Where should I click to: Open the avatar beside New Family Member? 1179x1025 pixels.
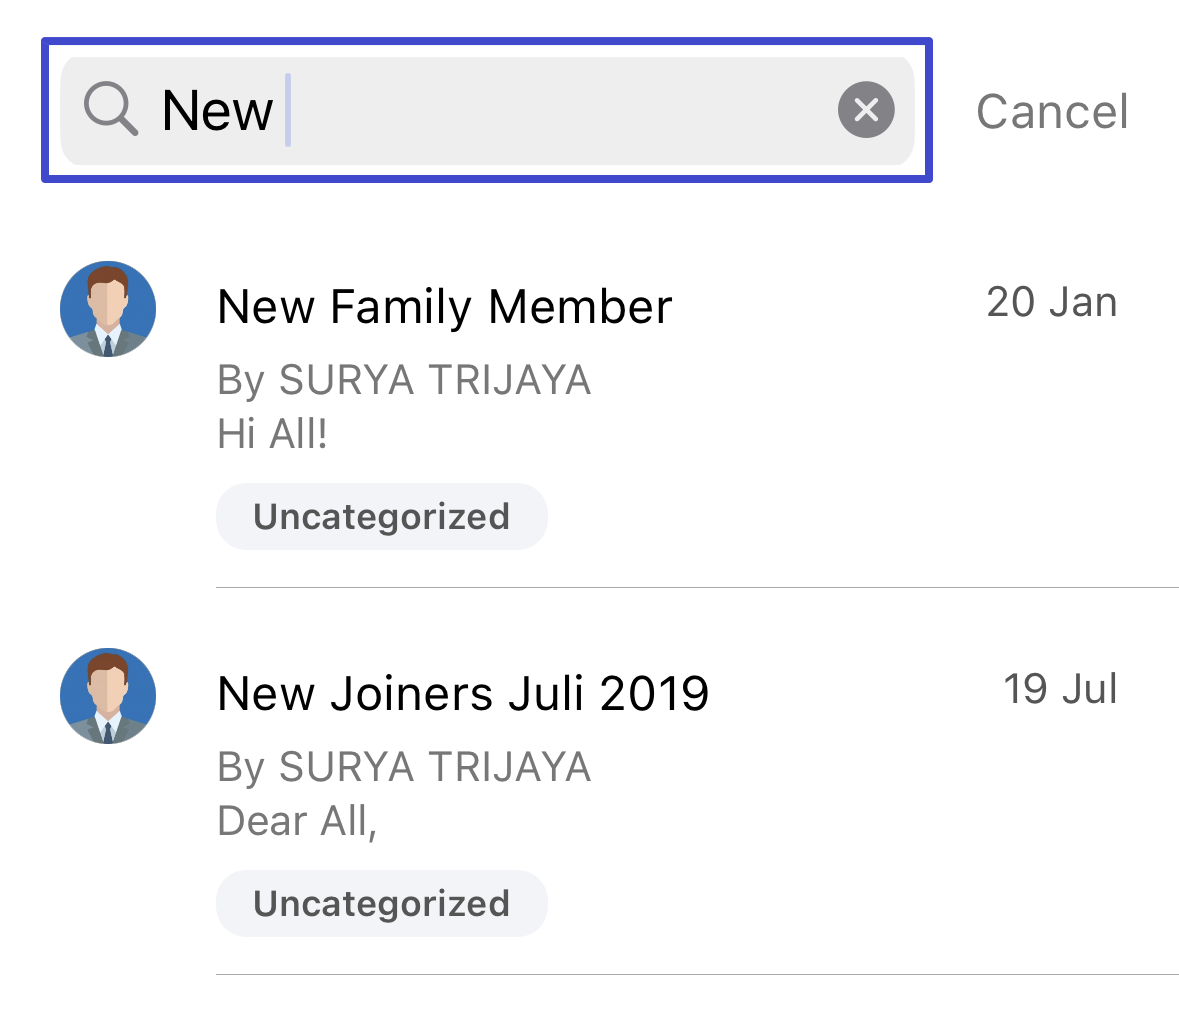click(x=108, y=309)
